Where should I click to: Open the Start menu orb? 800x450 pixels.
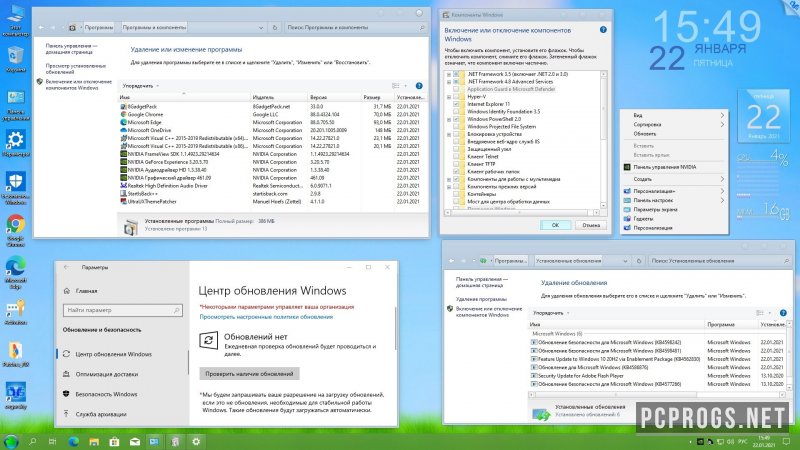click(11, 442)
